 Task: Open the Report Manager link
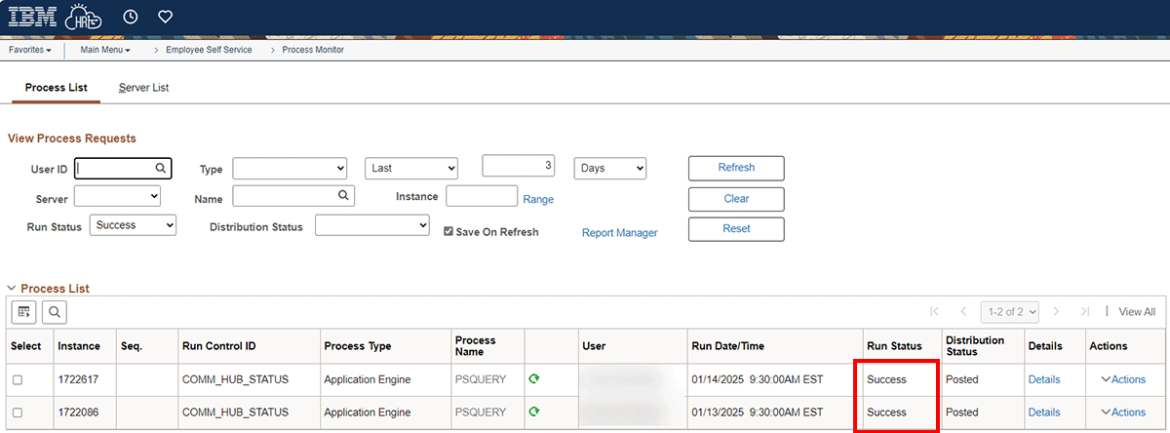(619, 233)
